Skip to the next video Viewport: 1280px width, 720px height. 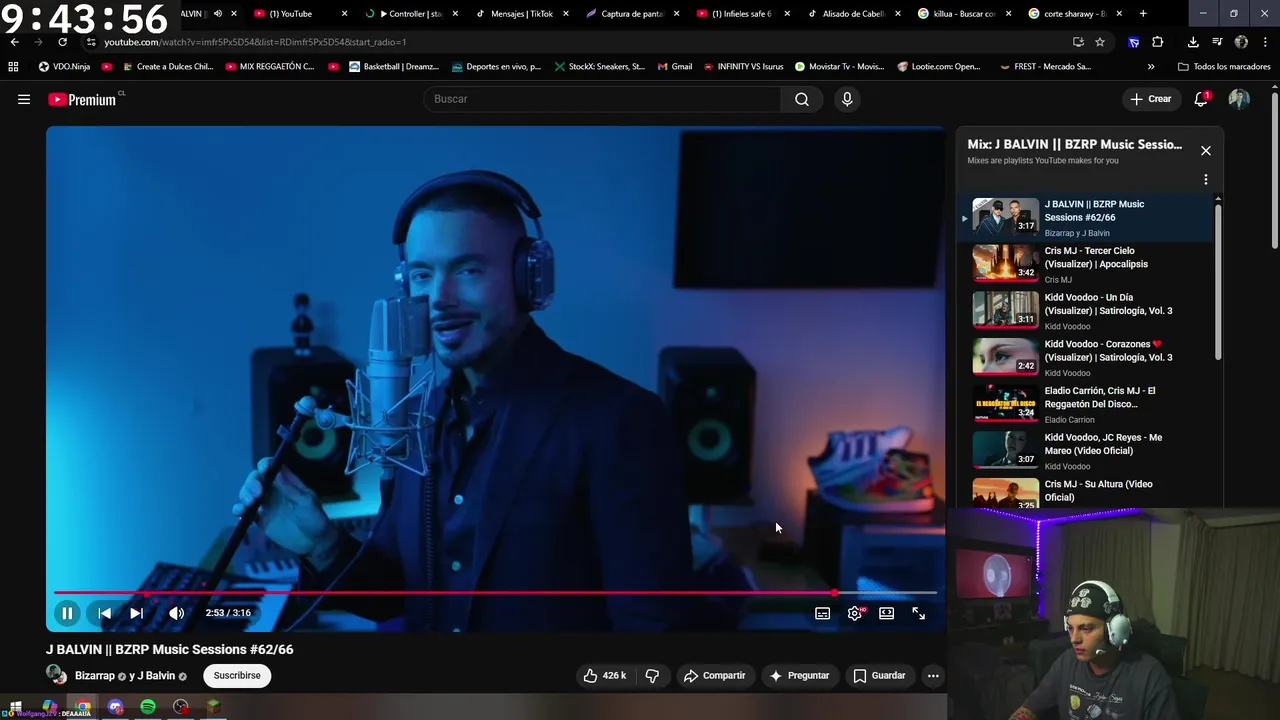[137, 613]
